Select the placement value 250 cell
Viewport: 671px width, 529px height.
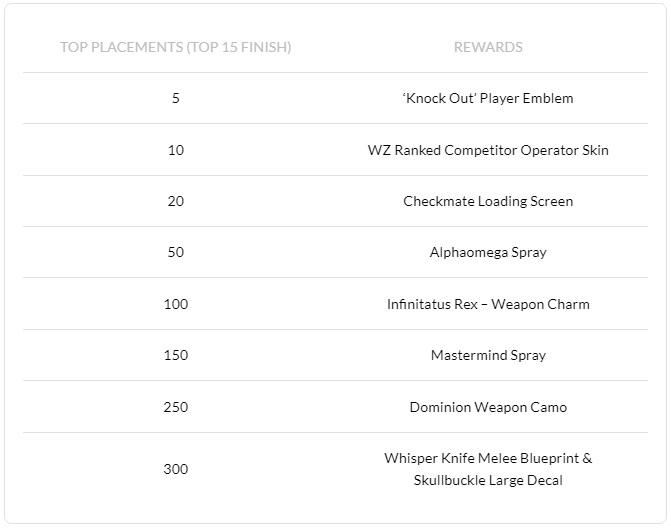click(x=175, y=407)
